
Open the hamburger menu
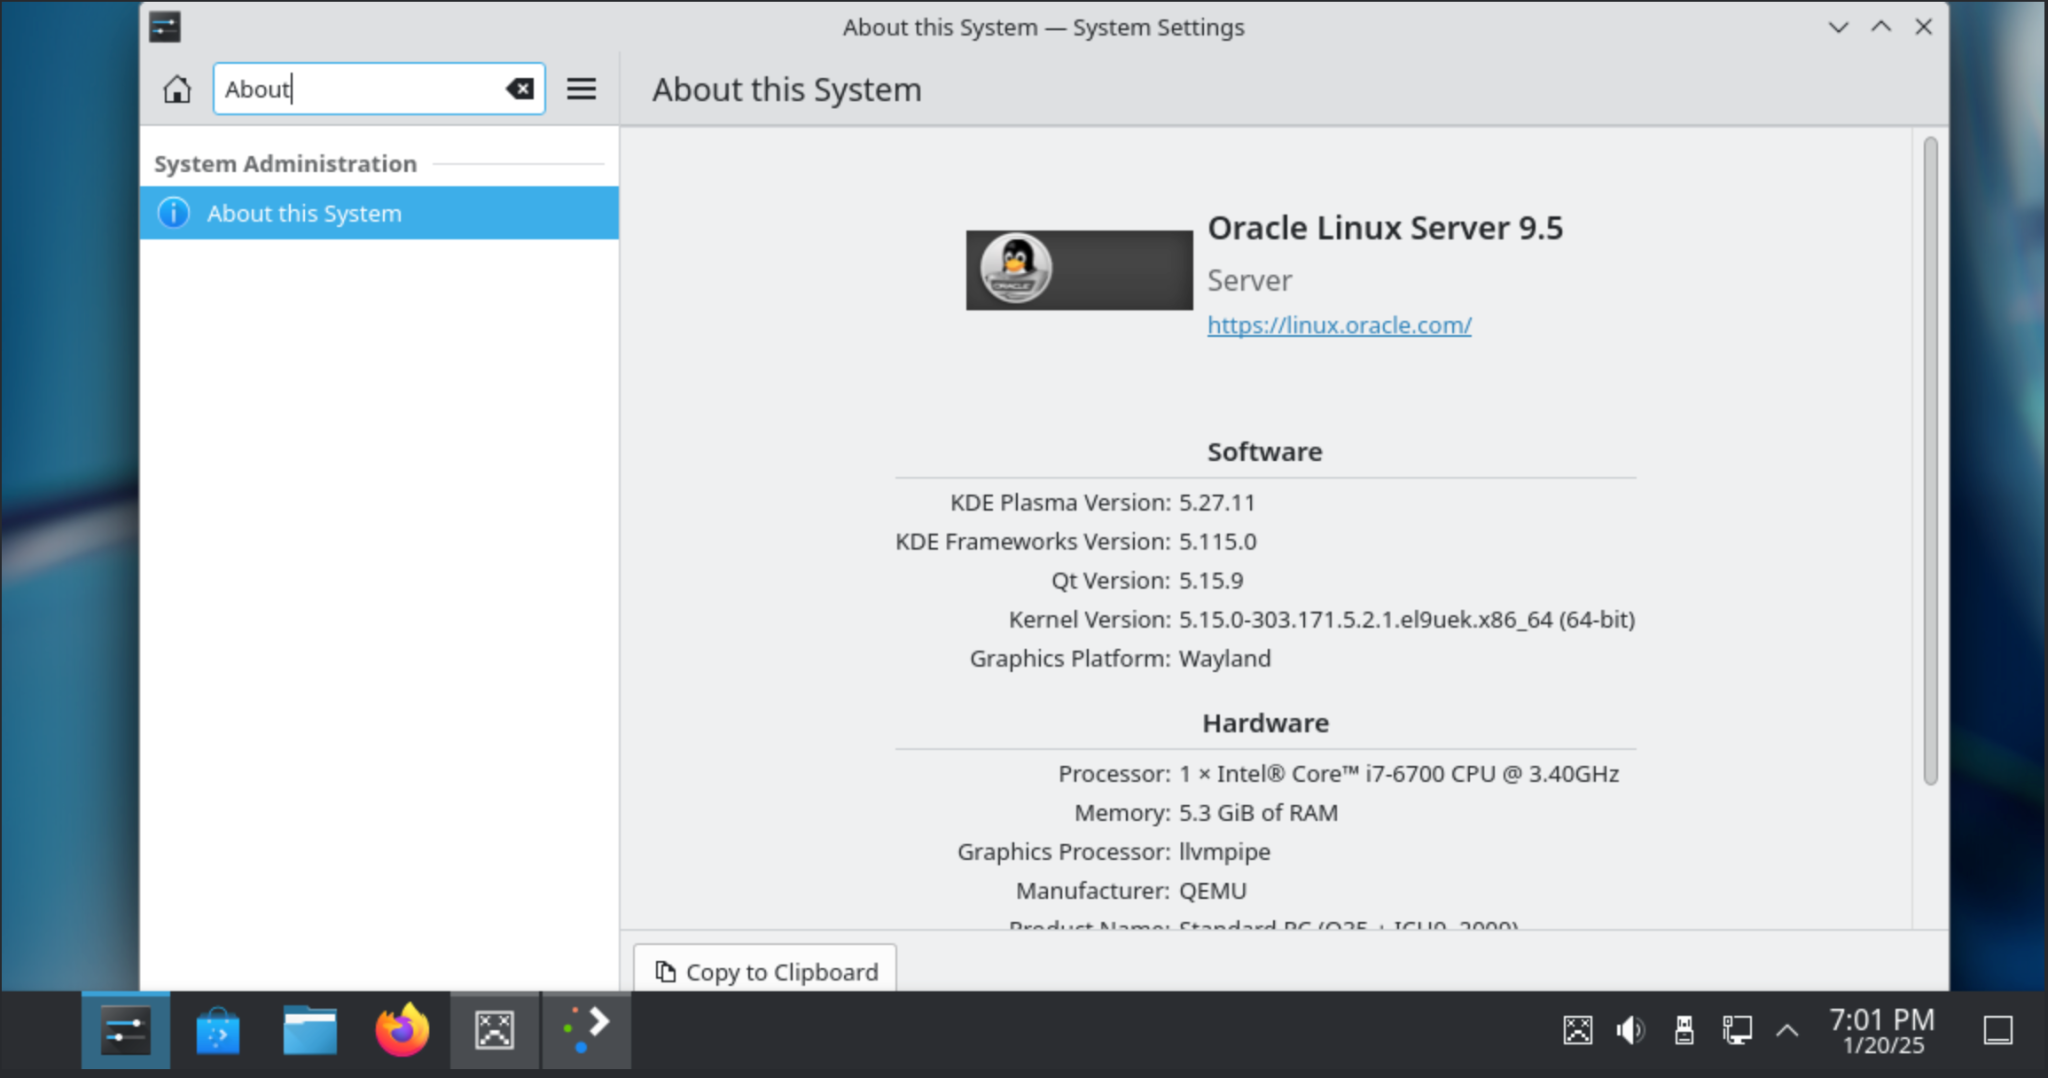tap(581, 90)
